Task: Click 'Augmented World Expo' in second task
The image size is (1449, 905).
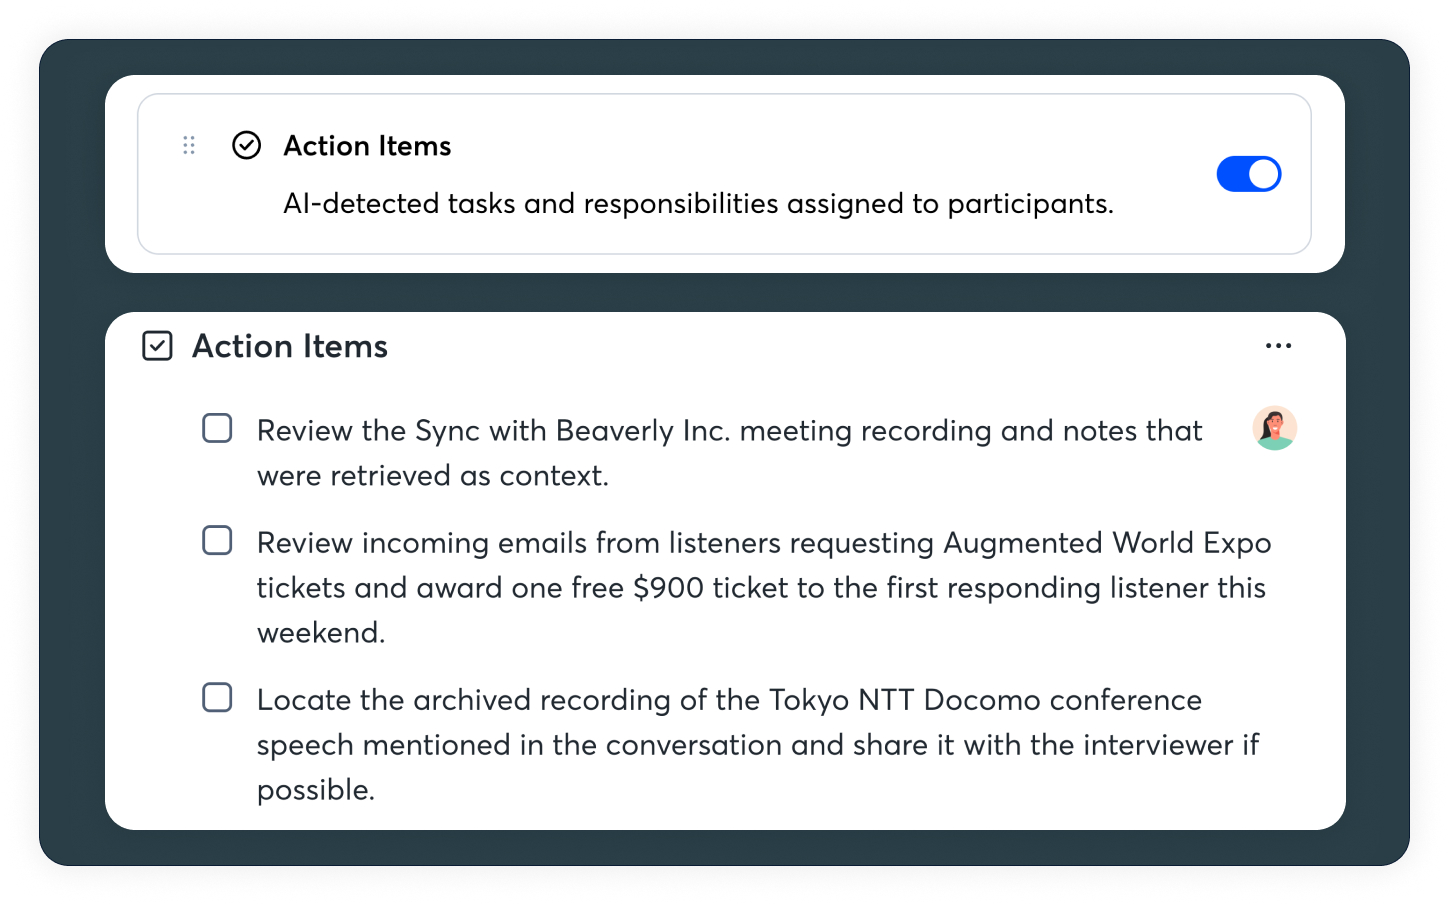Action: pos(1107,543)
